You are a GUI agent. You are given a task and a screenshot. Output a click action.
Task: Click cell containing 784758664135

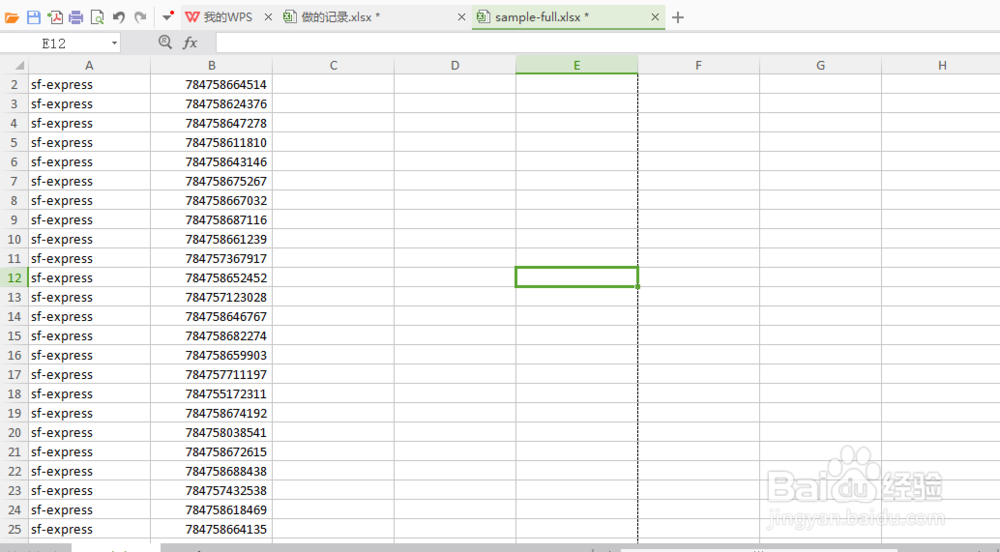coord(211,529)
